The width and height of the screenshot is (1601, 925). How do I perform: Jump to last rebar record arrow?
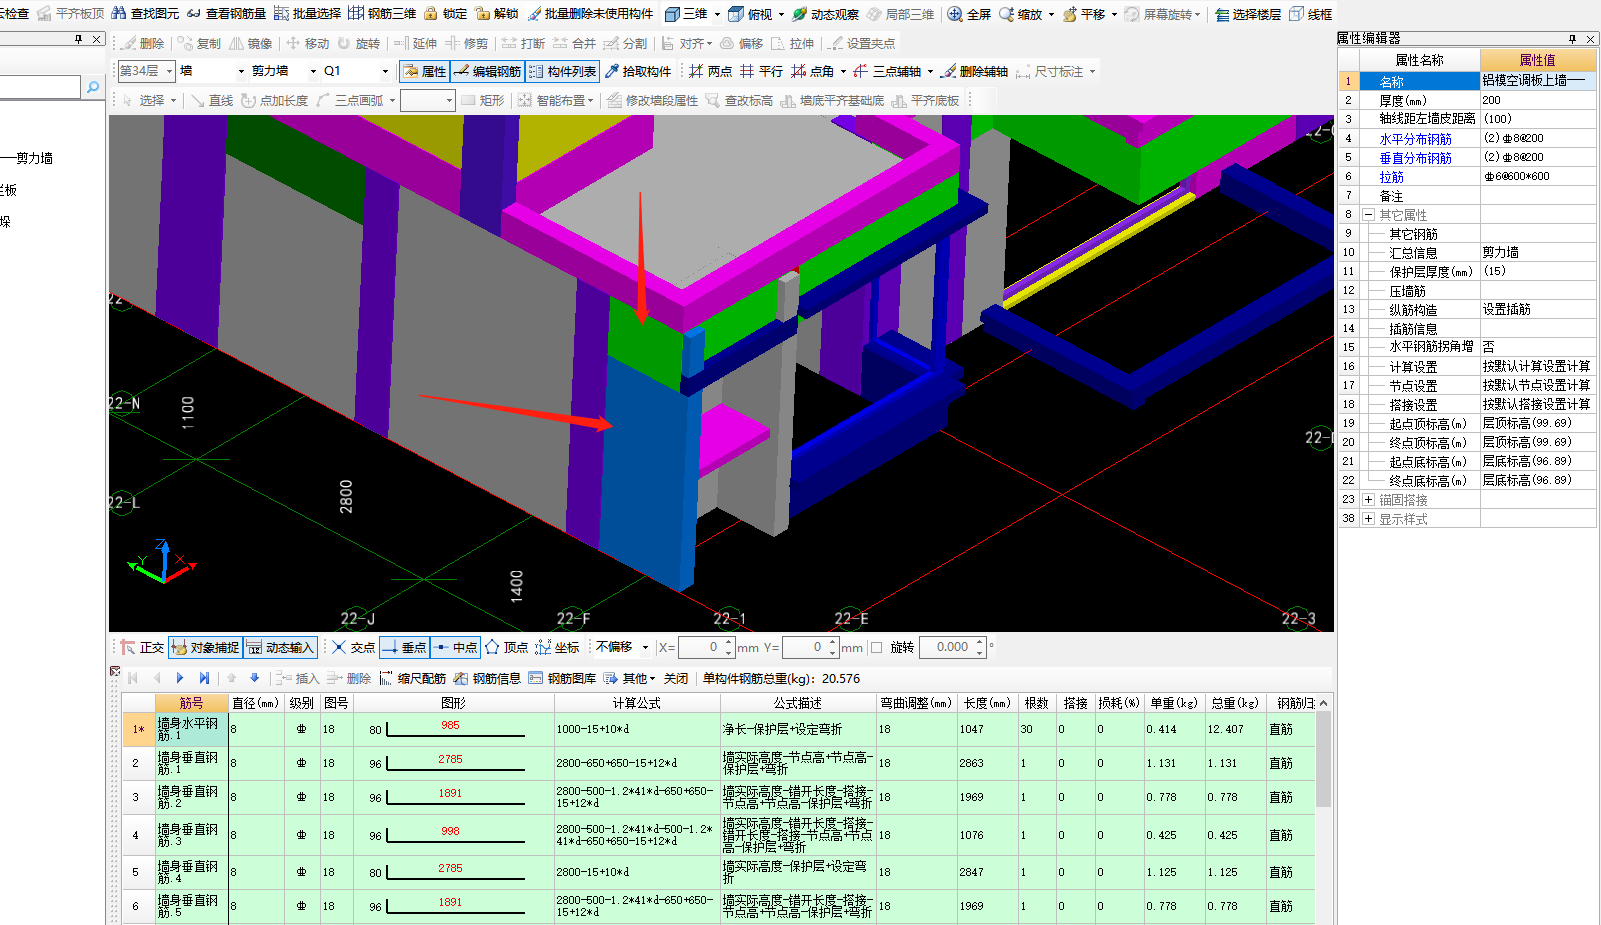pyautogui.click(x=204, y=678)
